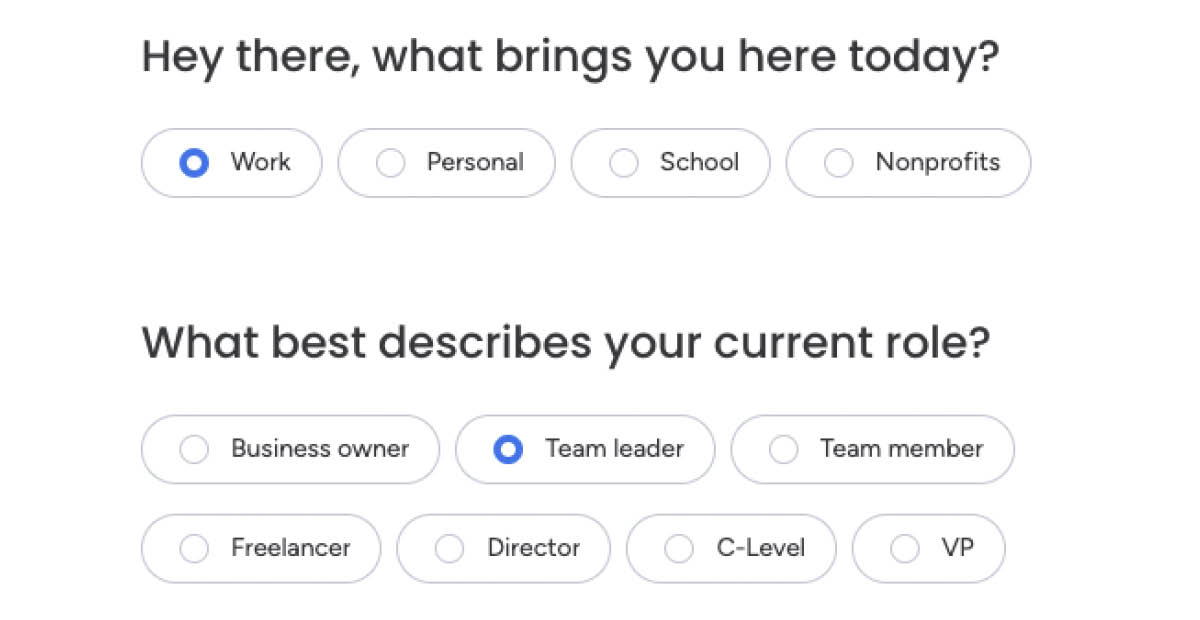Click the 'School' label text
1200x620 pixels.
click(699, 162)
